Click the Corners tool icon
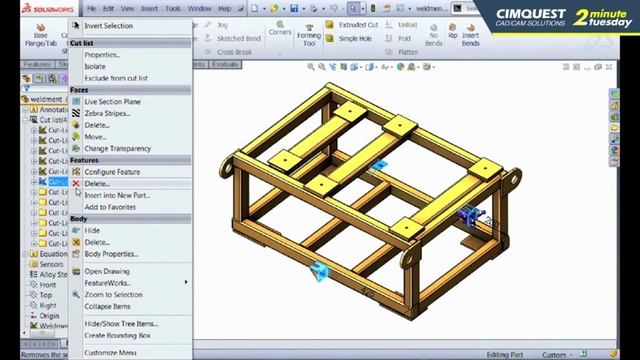640x360 pixels. (x=280, y=28)
